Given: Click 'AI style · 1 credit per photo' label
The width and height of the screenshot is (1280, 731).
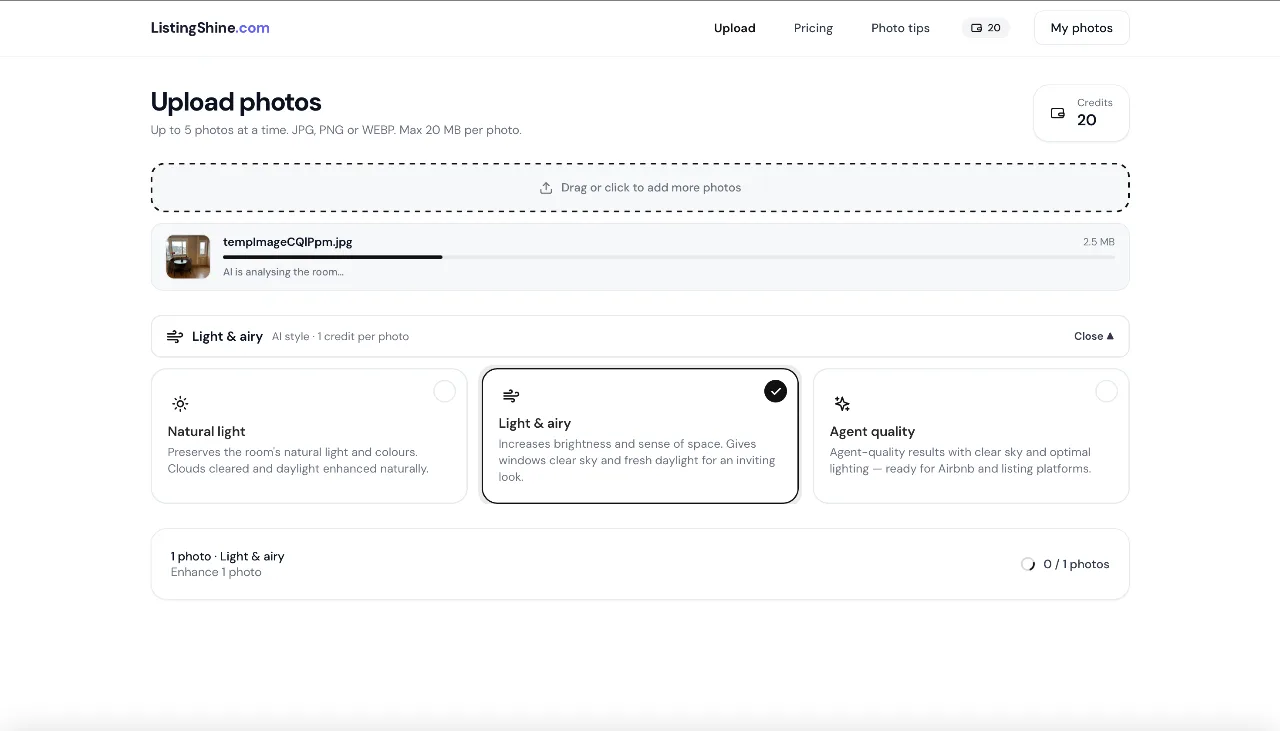Looking at the screenshot, I should [x=340, y=336].
